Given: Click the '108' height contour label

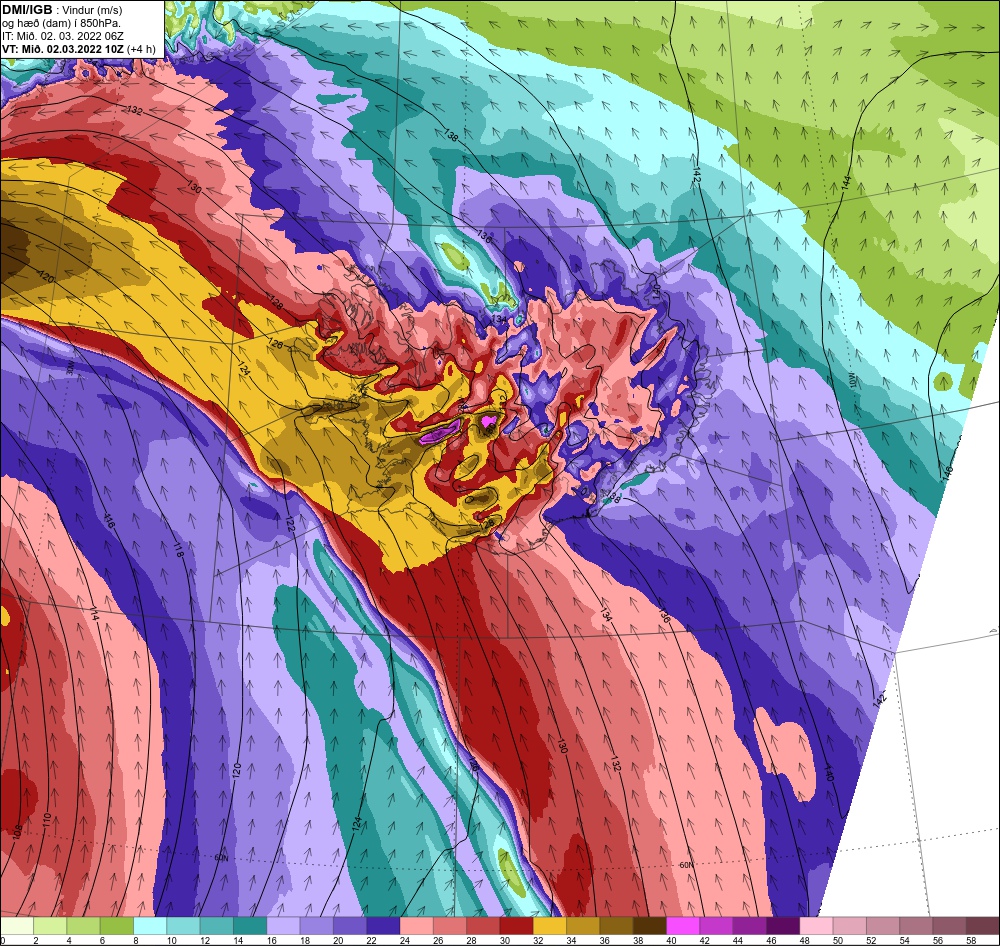Looking at the screenshot, I should click(17, 832).
